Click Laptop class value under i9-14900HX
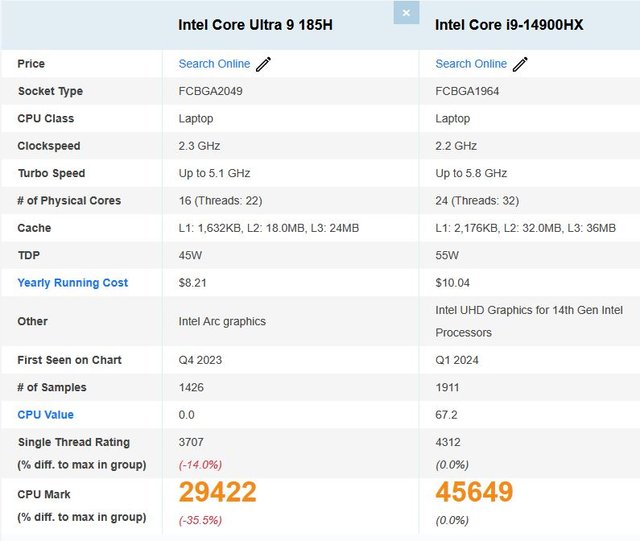 pyautogui.click(x=452, y=118)
